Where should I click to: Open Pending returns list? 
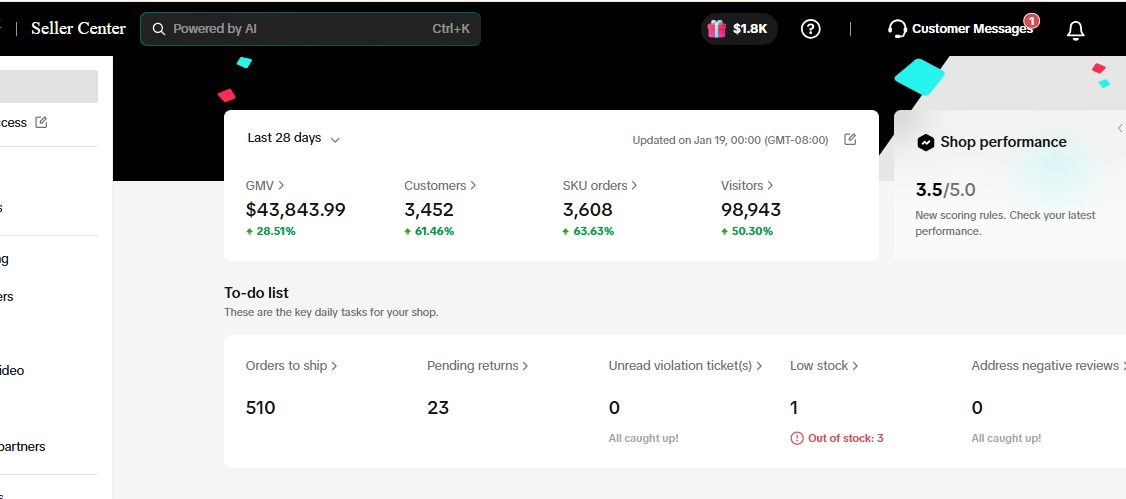point(477,366)
